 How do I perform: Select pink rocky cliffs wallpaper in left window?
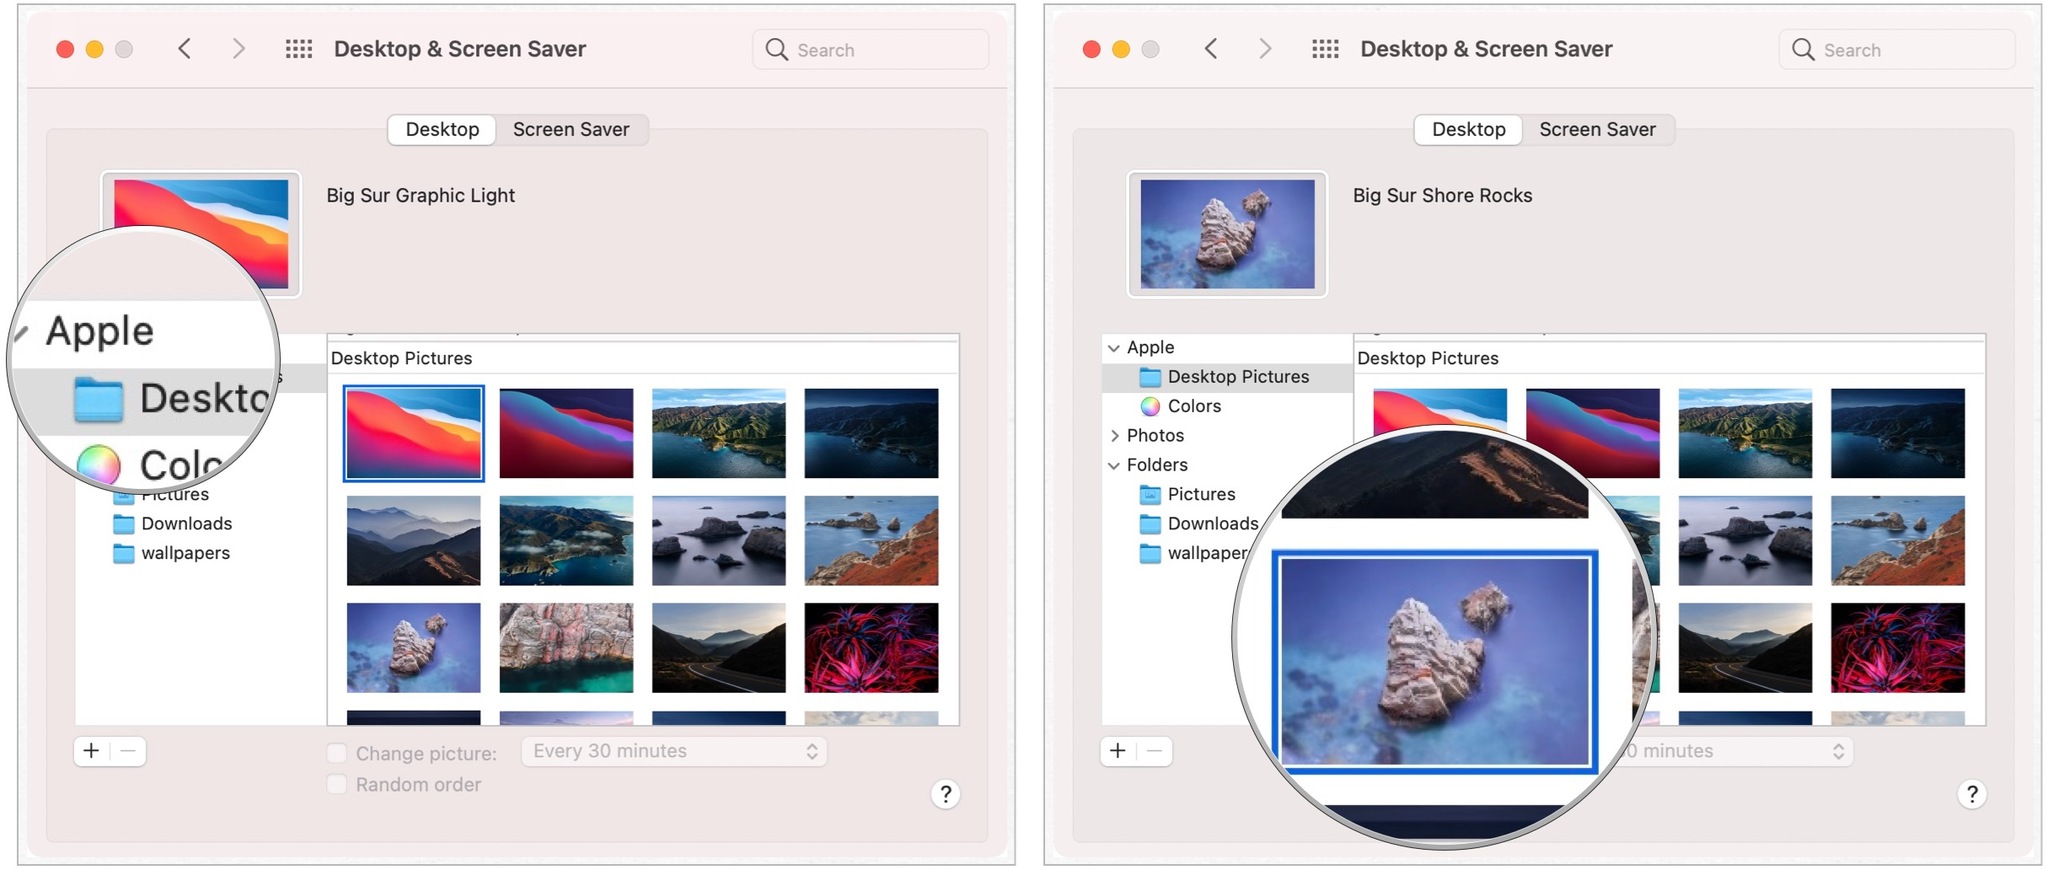click(x=566, y=647)
